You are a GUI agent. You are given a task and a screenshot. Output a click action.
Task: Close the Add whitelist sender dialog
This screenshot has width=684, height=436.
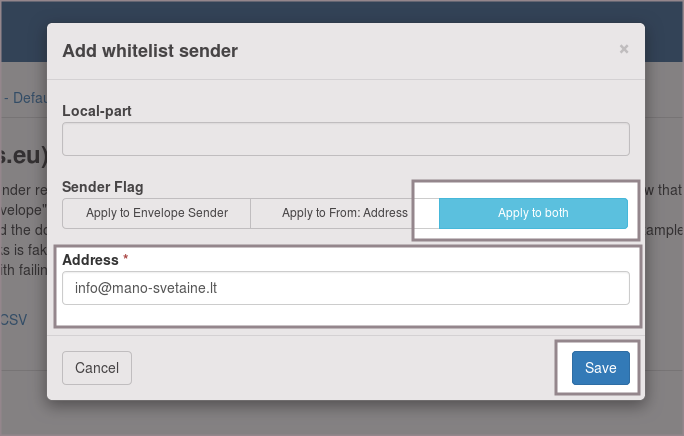tap(624, 48)
